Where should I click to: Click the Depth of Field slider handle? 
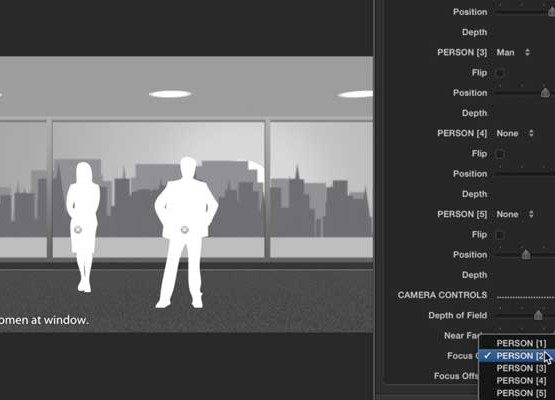538,315
